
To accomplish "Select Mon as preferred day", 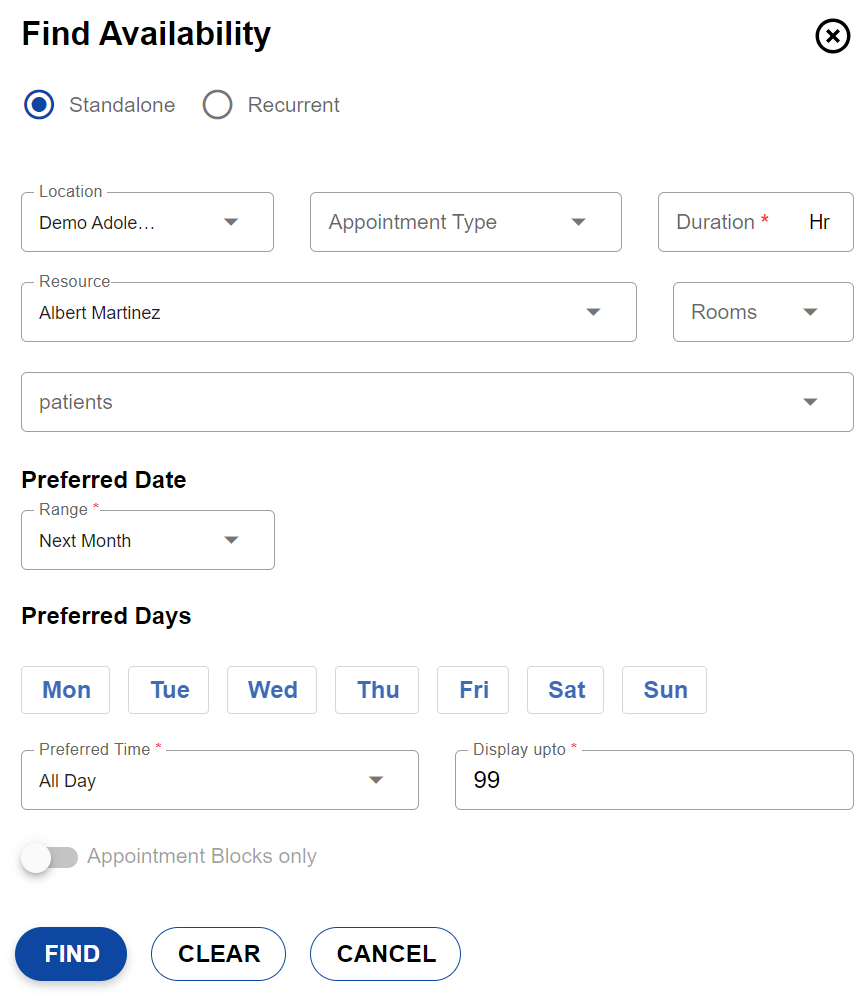I will pyautogui.click(x=66, y=690).
